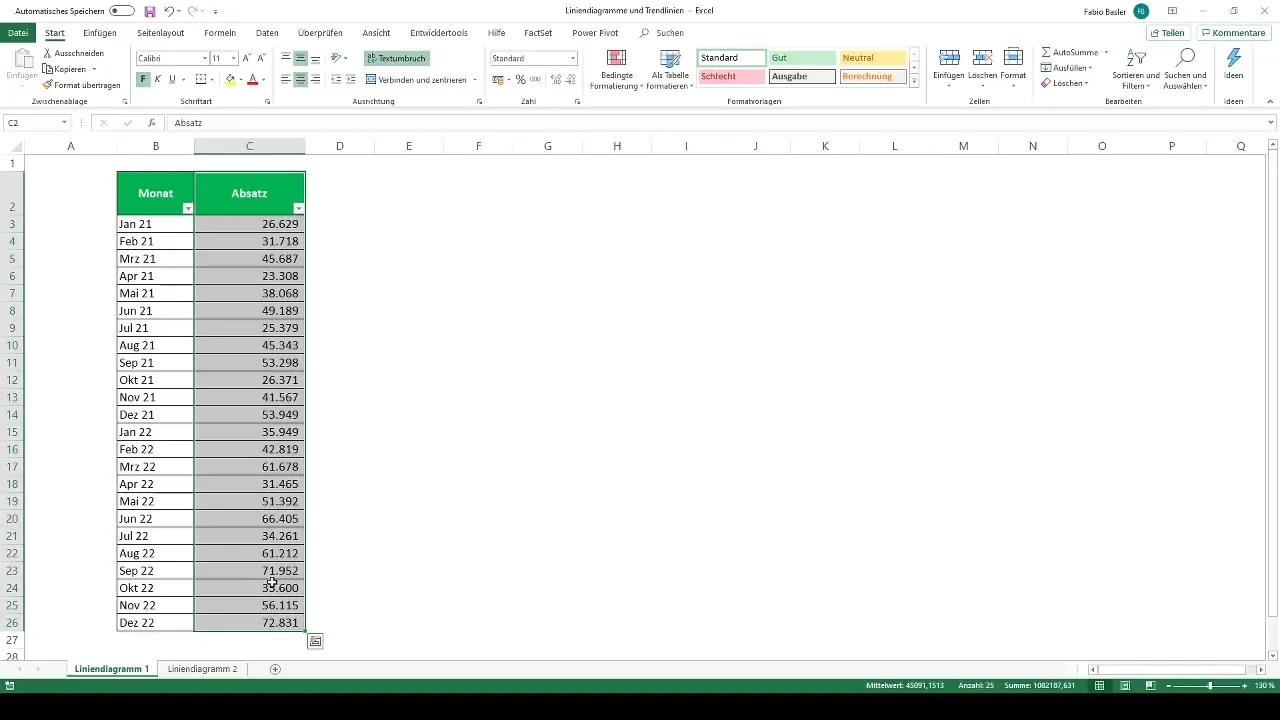Click the Ideen lightning icon
Image resolution: width=1280 pixels, height=720 pixels.
pyautogui.click(x=1234, y=58)
